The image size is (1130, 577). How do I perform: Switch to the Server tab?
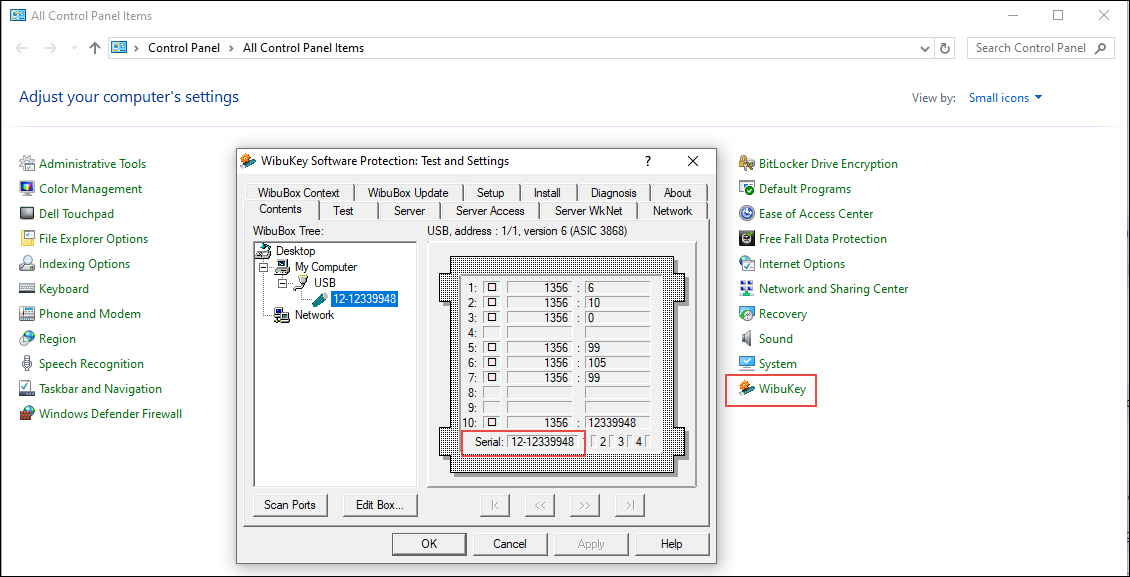(x=409, y=211)
